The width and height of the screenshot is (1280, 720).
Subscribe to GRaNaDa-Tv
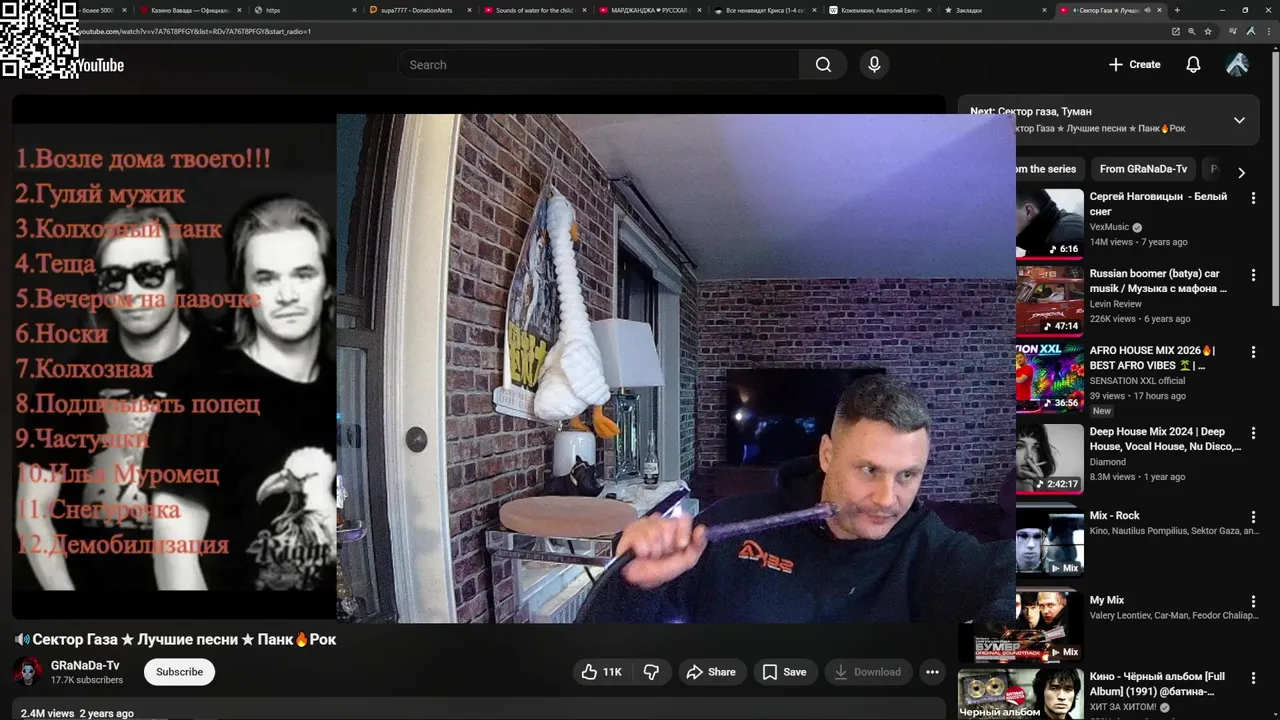(x=179, y=672)
